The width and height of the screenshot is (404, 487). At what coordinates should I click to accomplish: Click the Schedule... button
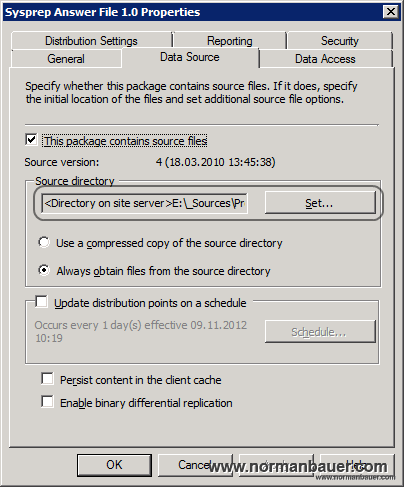320,332
